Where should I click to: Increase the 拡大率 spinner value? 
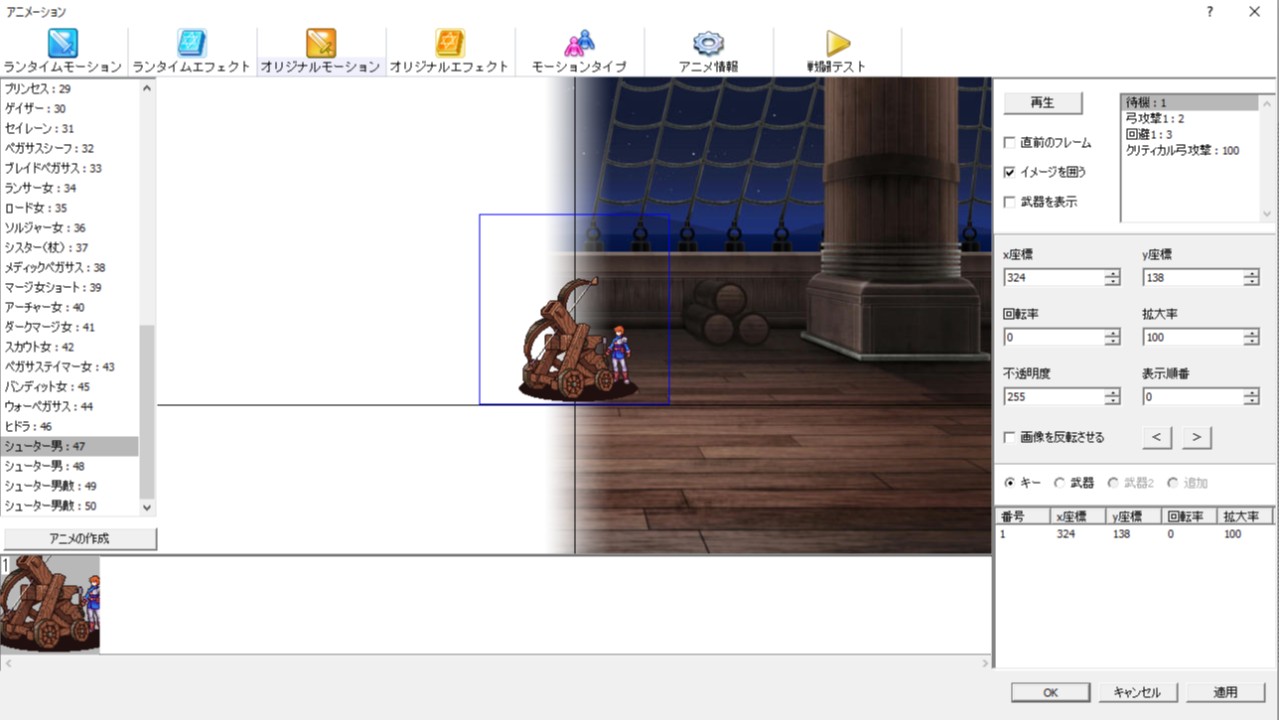[x=1251, y=333]
